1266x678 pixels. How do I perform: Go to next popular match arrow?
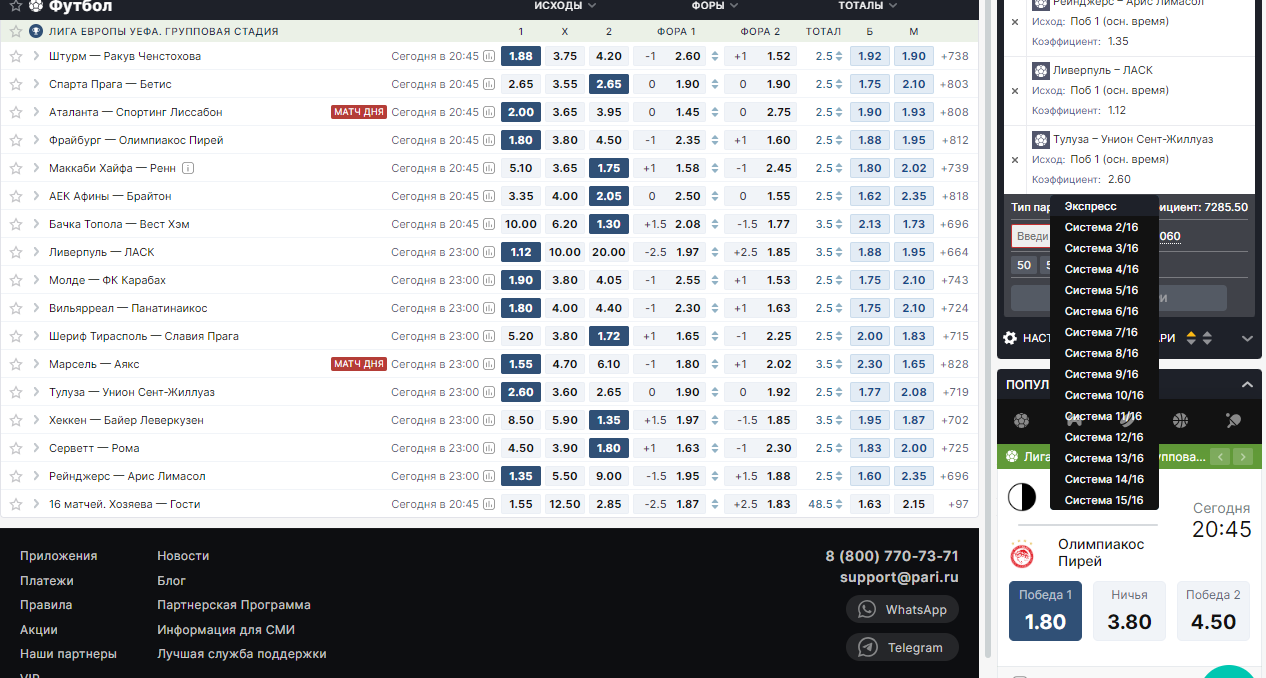[x=1243, y=457]
